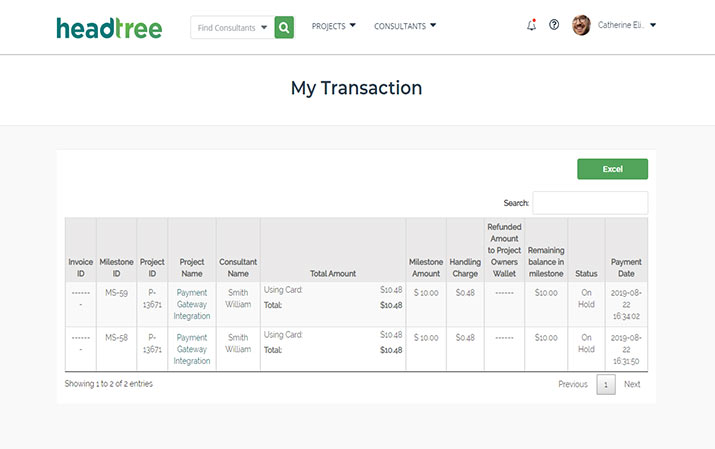Open the Consultants menu
Image resolution: width=715 pixels, height=449 pixels.
pos(405,26)
